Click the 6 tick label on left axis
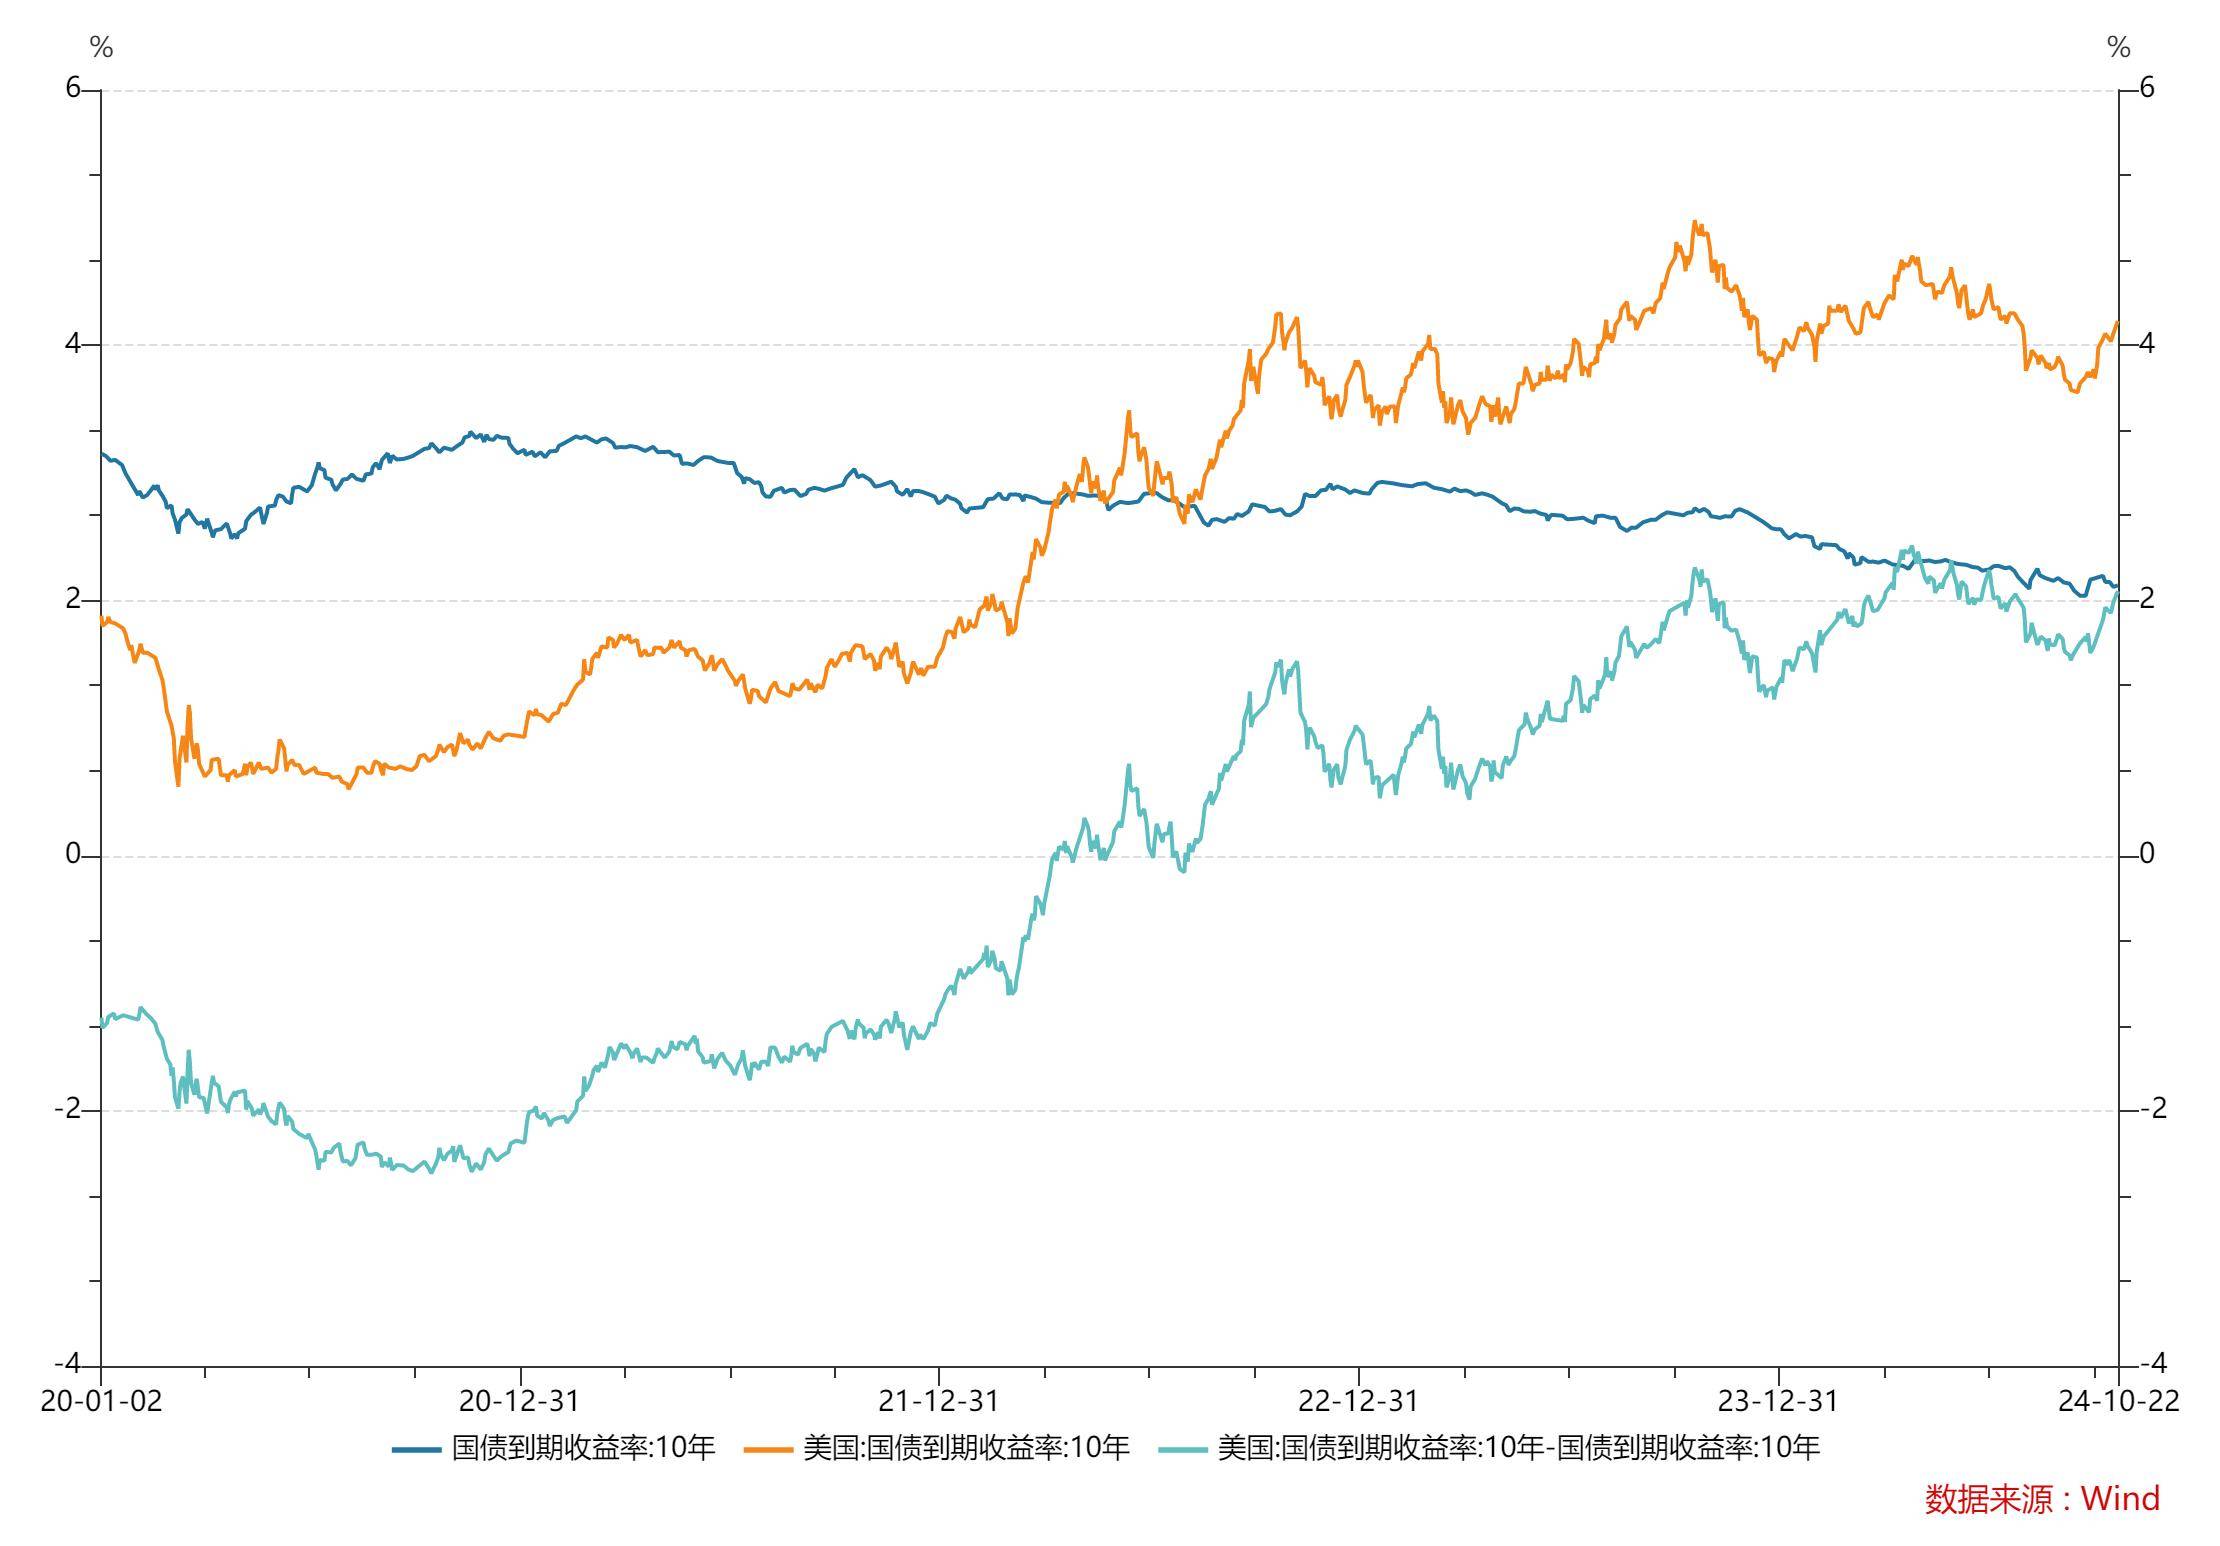 click(x=72, y=88)
